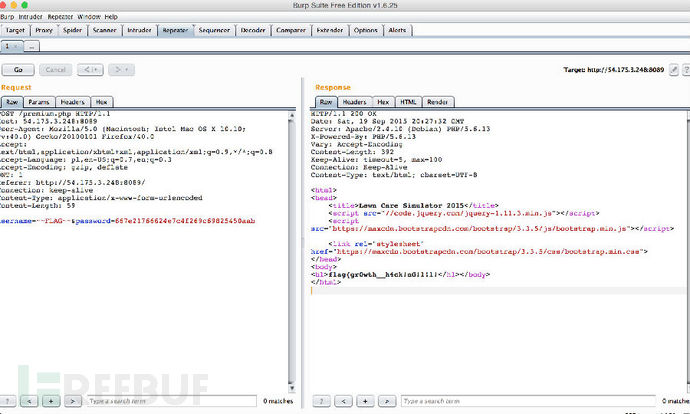Screen dimensions: 690x414
Task: Click the macOS yellow minimize window button
Action: pyautogui.click(x=14, y=5)
